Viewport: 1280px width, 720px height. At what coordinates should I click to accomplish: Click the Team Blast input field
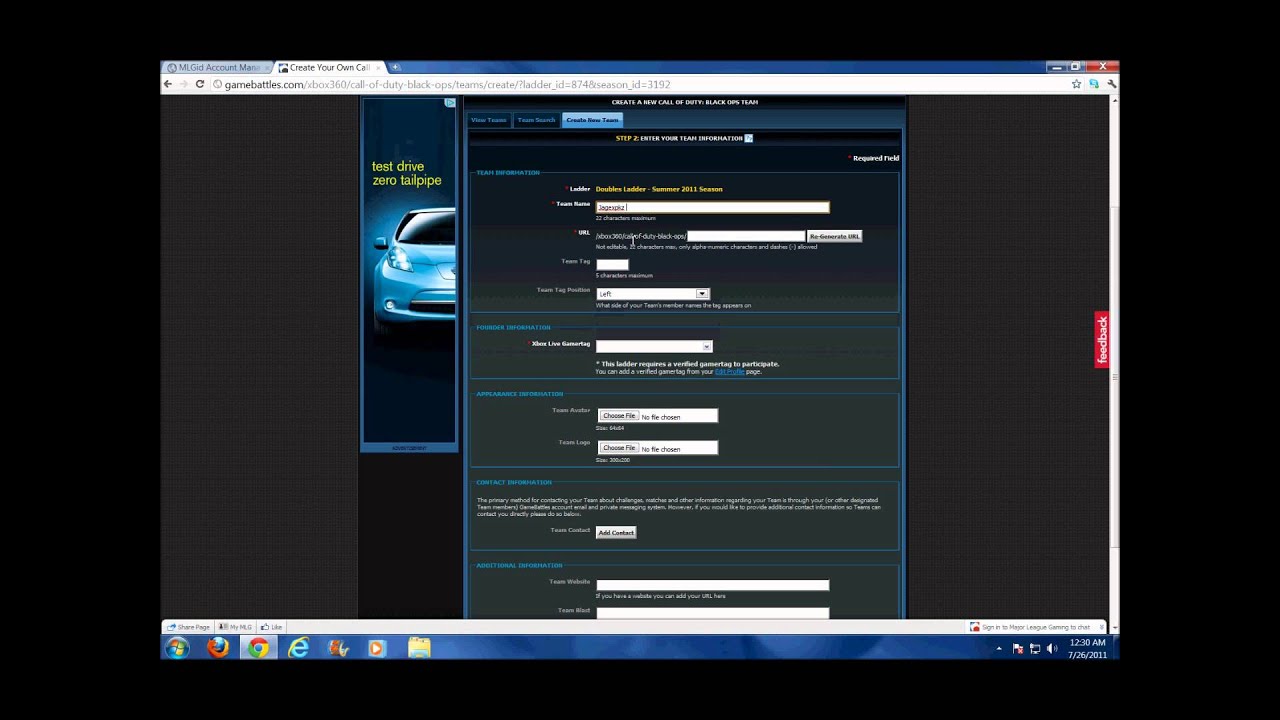tap(712, 613)
